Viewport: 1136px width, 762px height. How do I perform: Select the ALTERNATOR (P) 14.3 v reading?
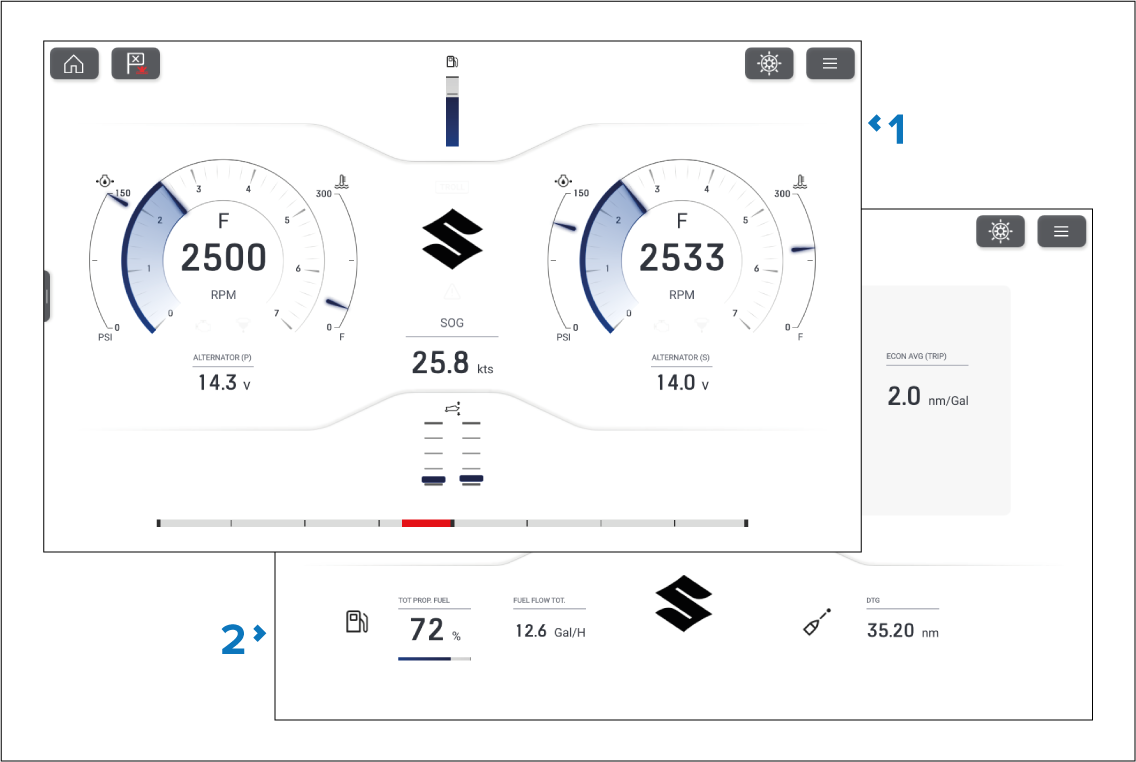tap(223, 382)
